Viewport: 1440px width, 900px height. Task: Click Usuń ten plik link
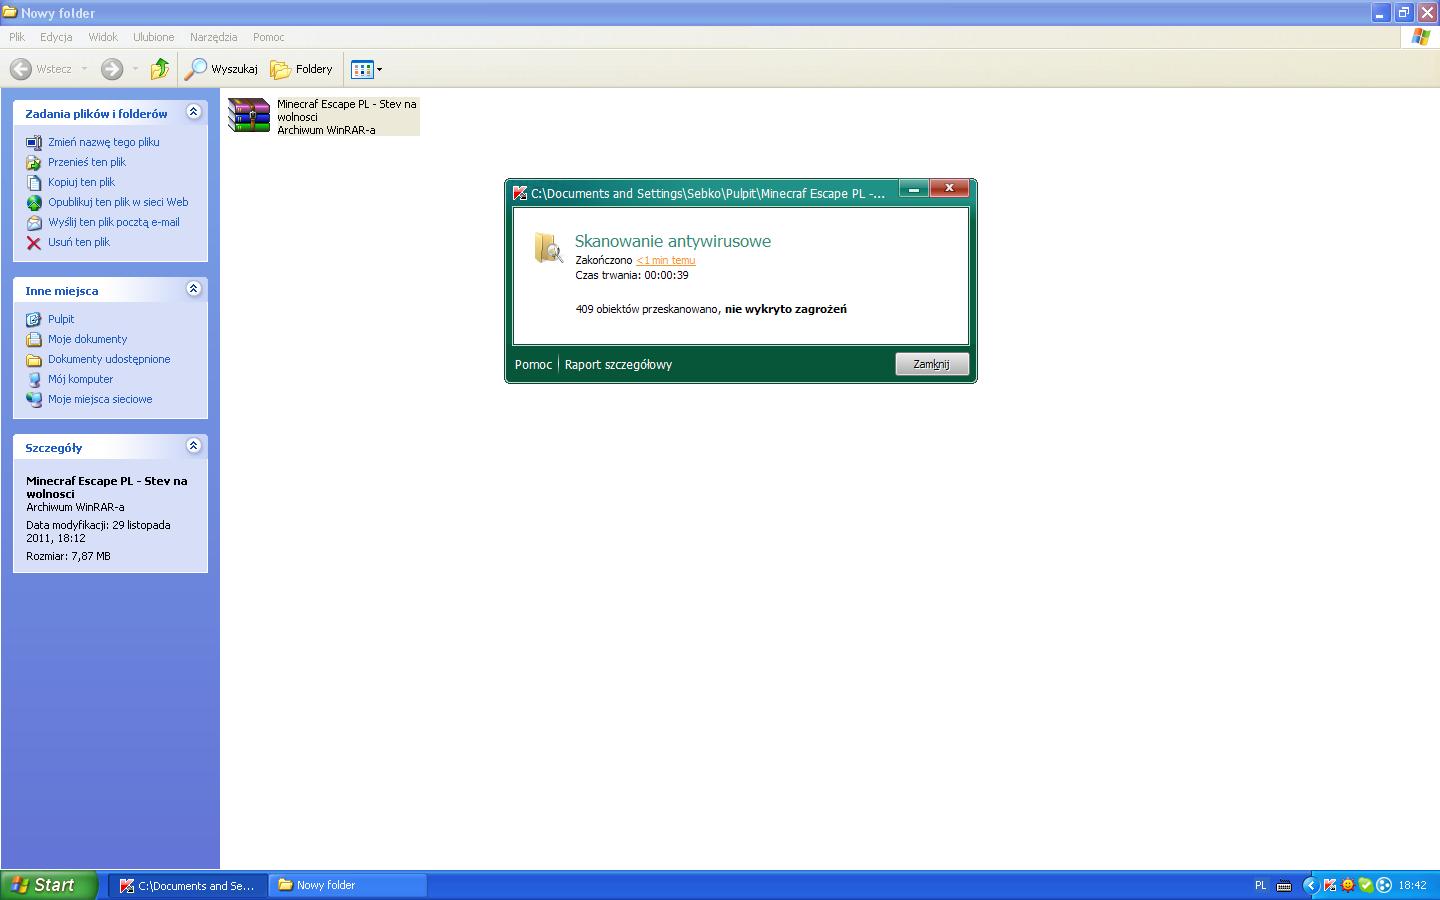click(79, 242)
